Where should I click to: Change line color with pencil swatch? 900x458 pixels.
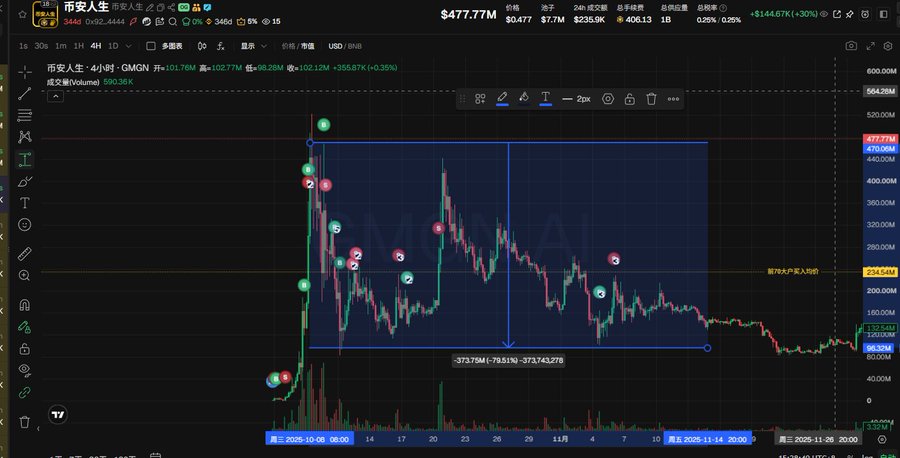(502, 99)
